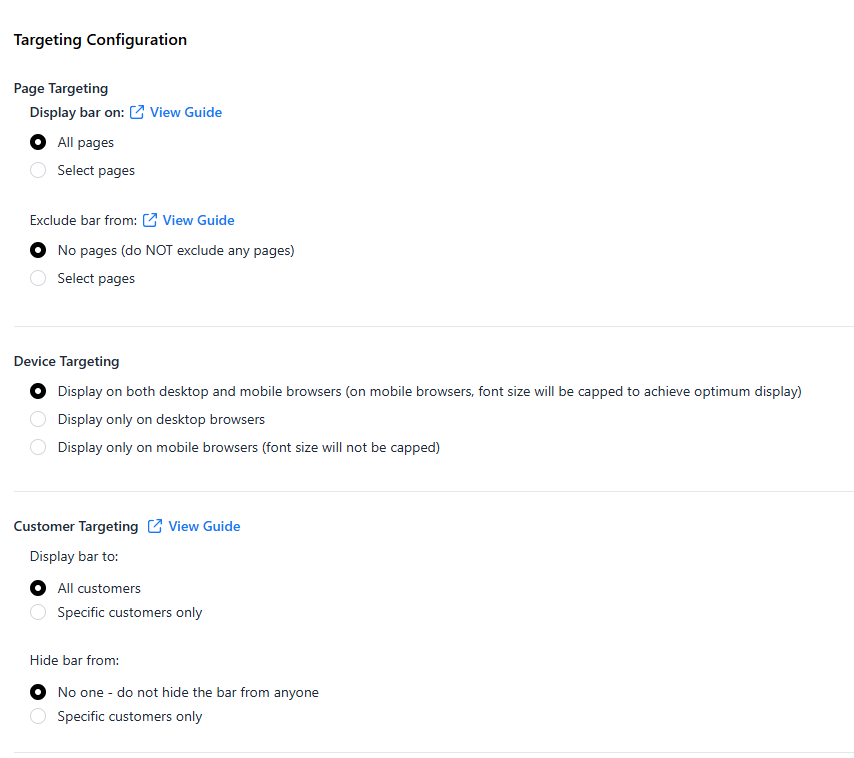The height and width of the screenshot is (758, 854).
Task: Click the external-link icon beside Customer Targeting
Action: coord(155,526)
